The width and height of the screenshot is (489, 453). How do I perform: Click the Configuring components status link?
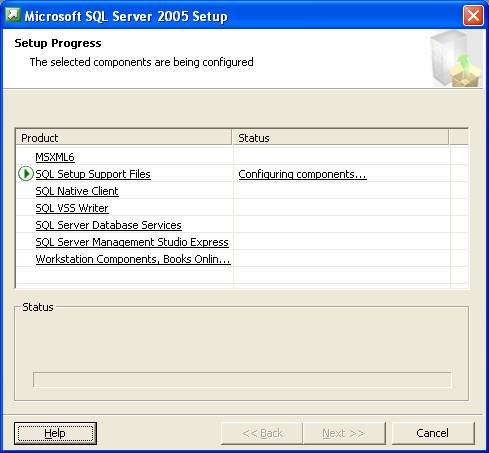coord(303,174)
